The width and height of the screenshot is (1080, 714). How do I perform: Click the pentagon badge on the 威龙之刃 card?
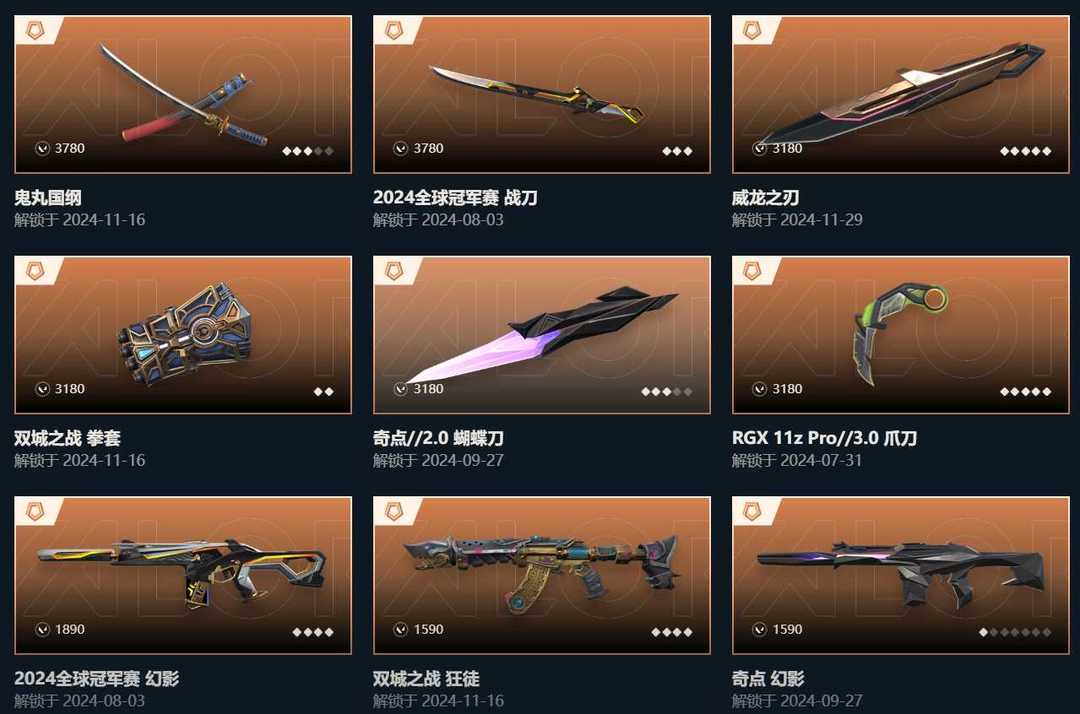(x=752, y=30)
